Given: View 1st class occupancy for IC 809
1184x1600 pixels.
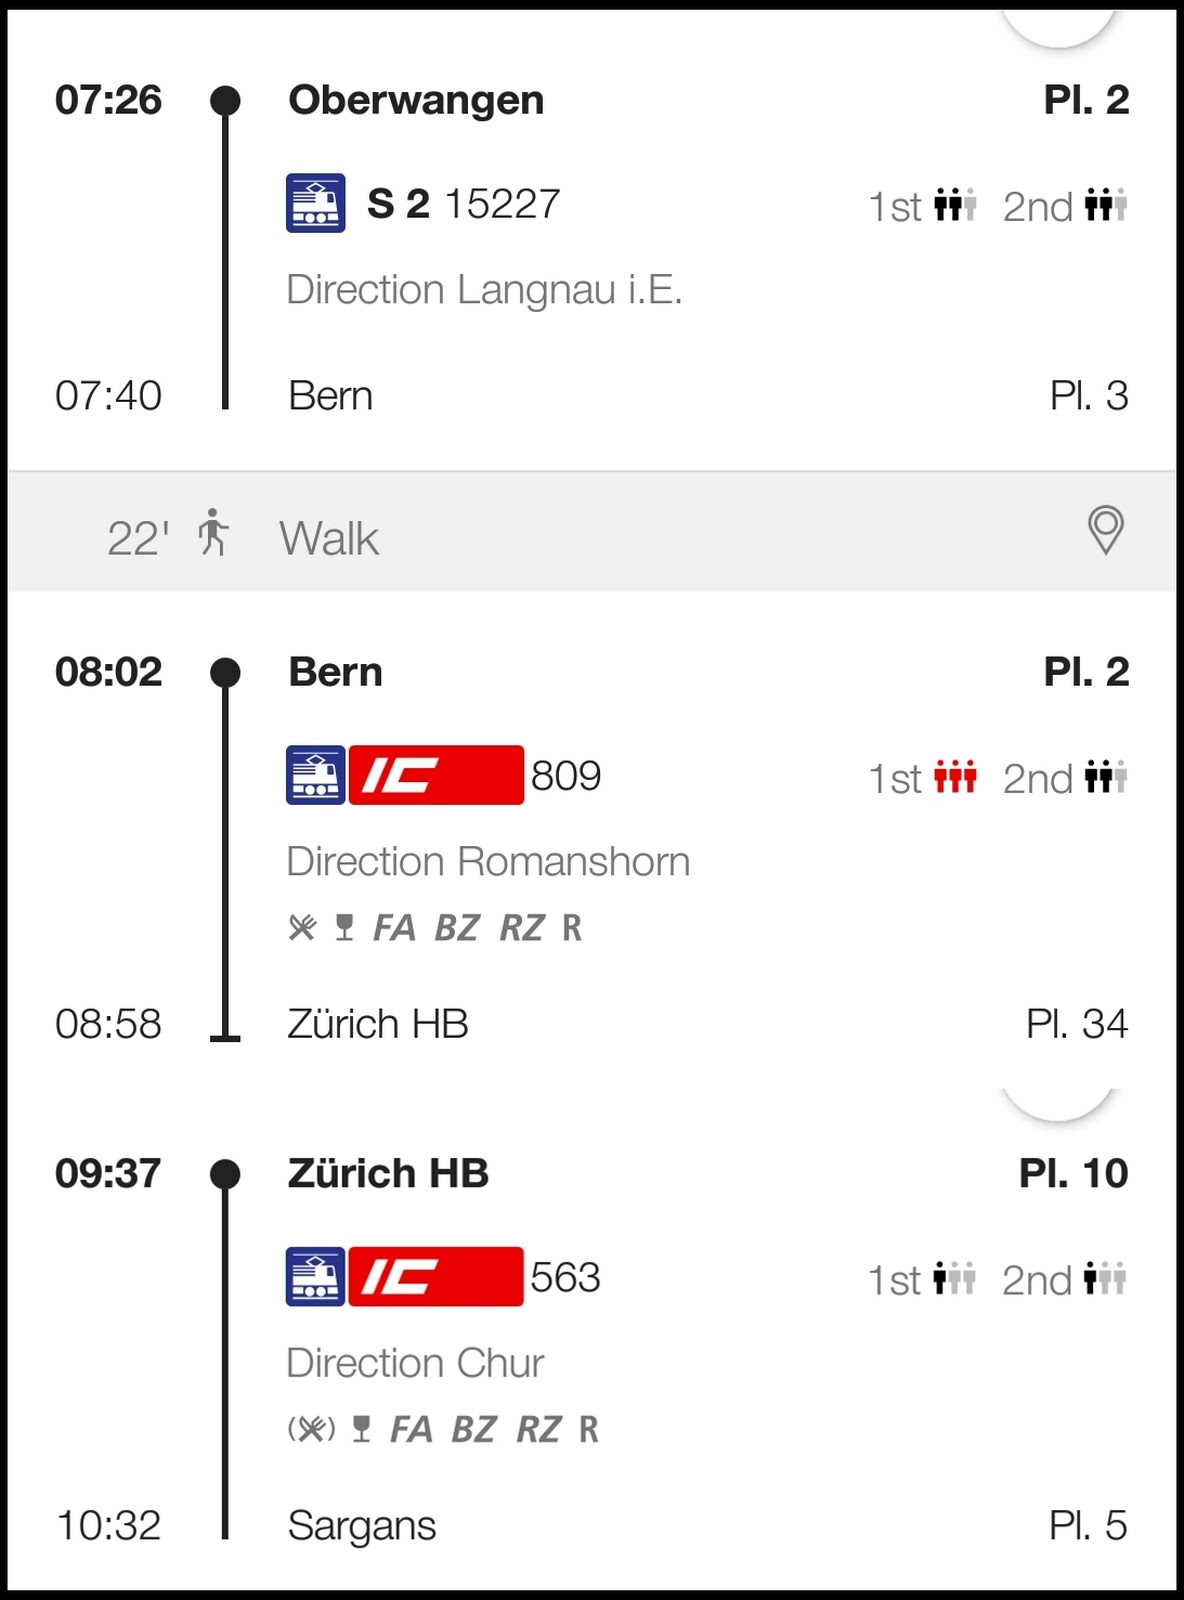Looking at the screenshot, I should click(x=955, y=778).
